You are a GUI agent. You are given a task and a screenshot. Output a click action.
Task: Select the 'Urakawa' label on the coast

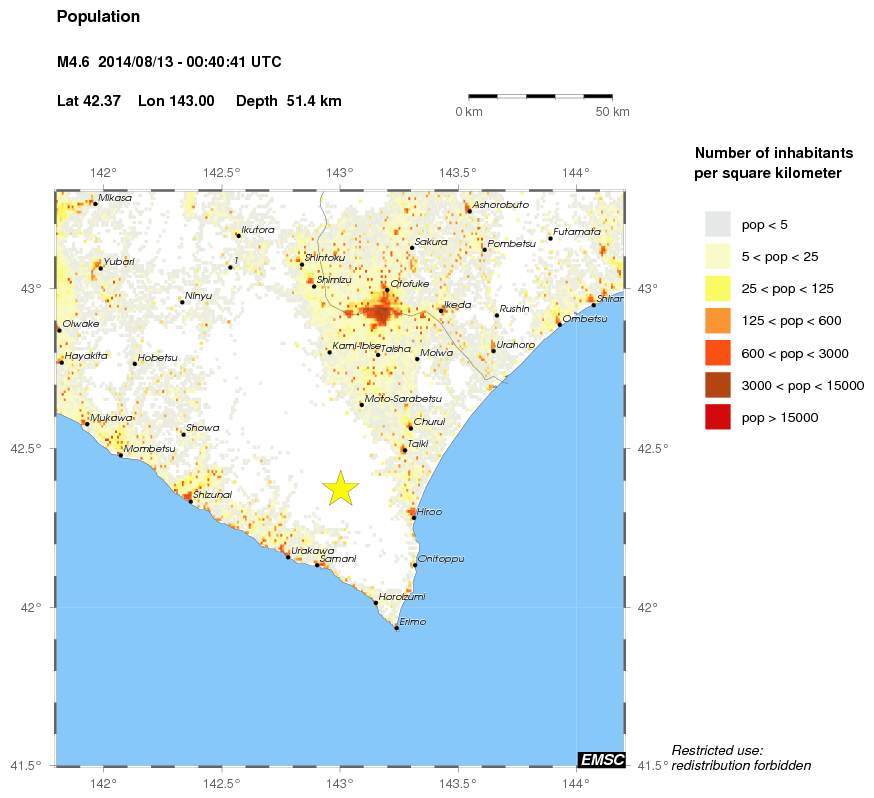[x=313, y=551]
